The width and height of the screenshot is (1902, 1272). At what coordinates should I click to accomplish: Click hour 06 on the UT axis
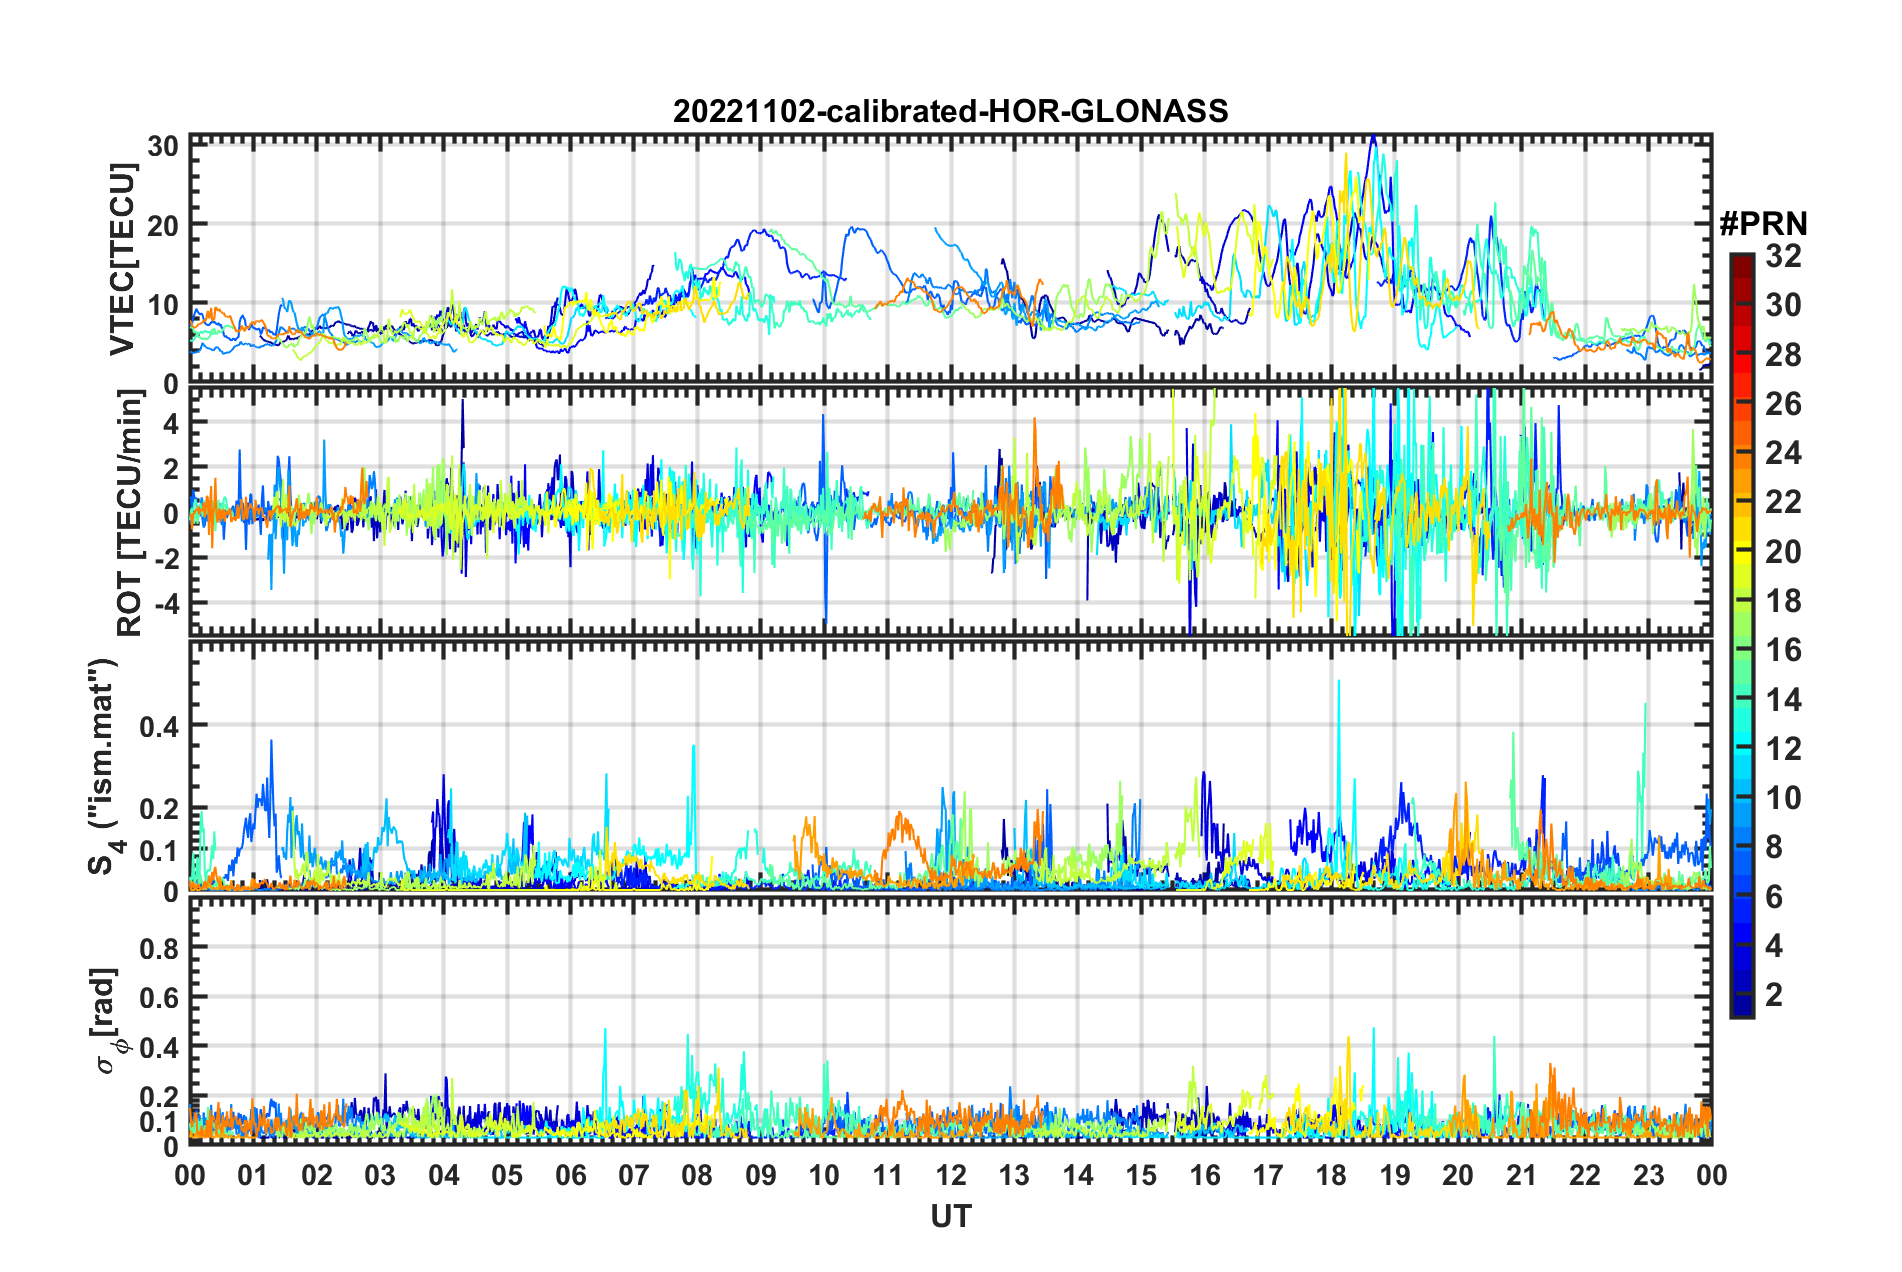(570, 1175)
